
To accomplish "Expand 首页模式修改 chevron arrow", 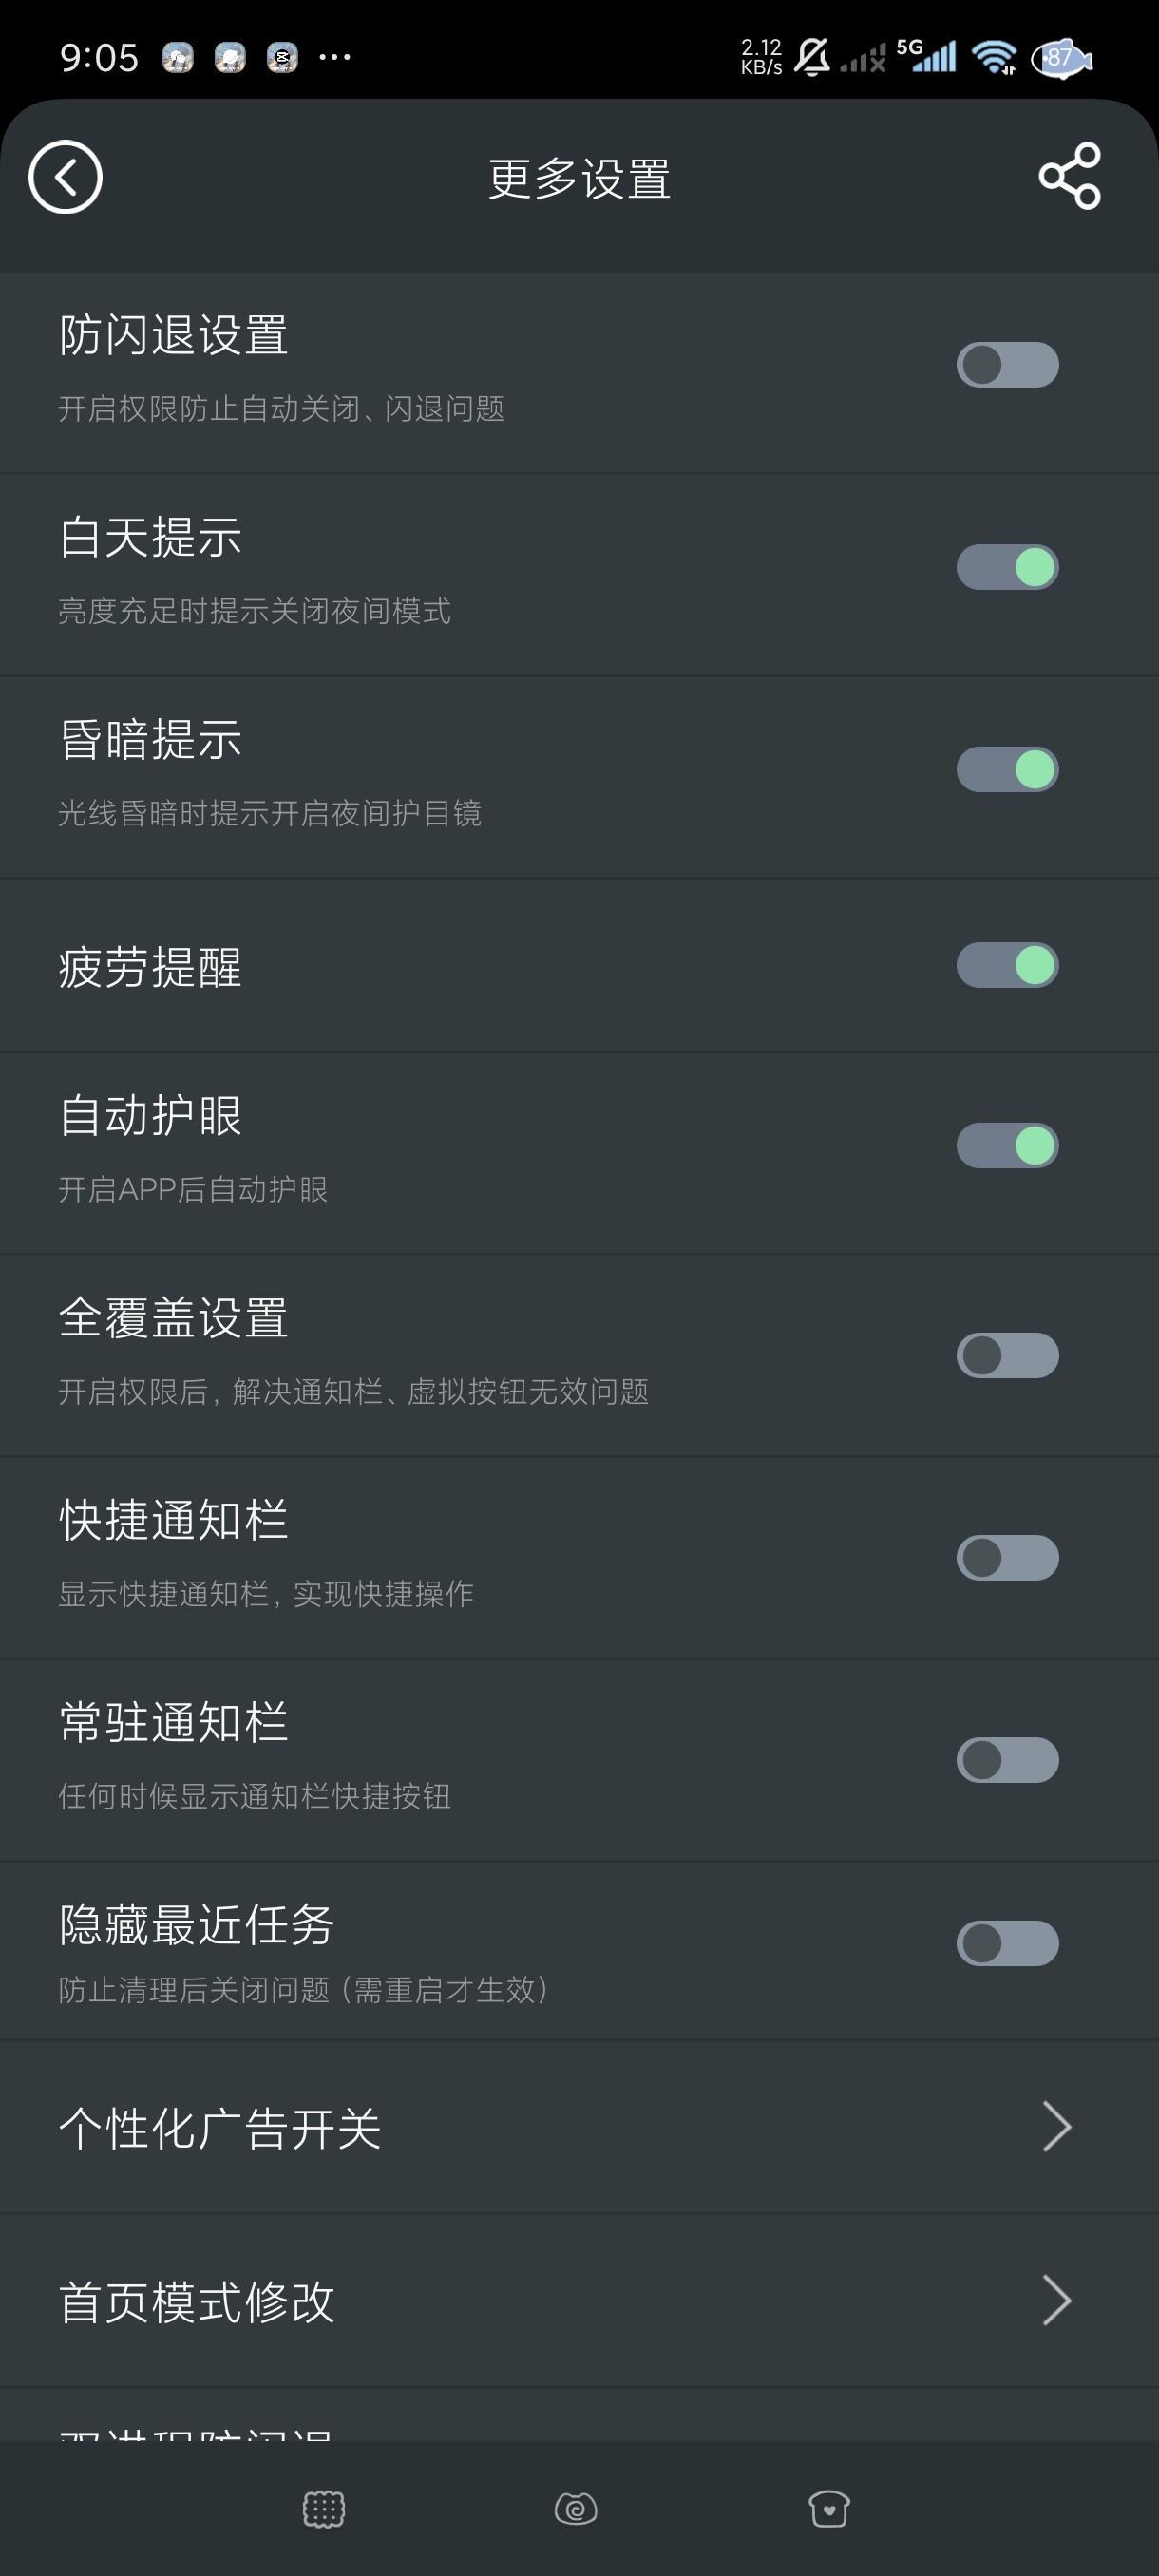I will point(1056,2300).
